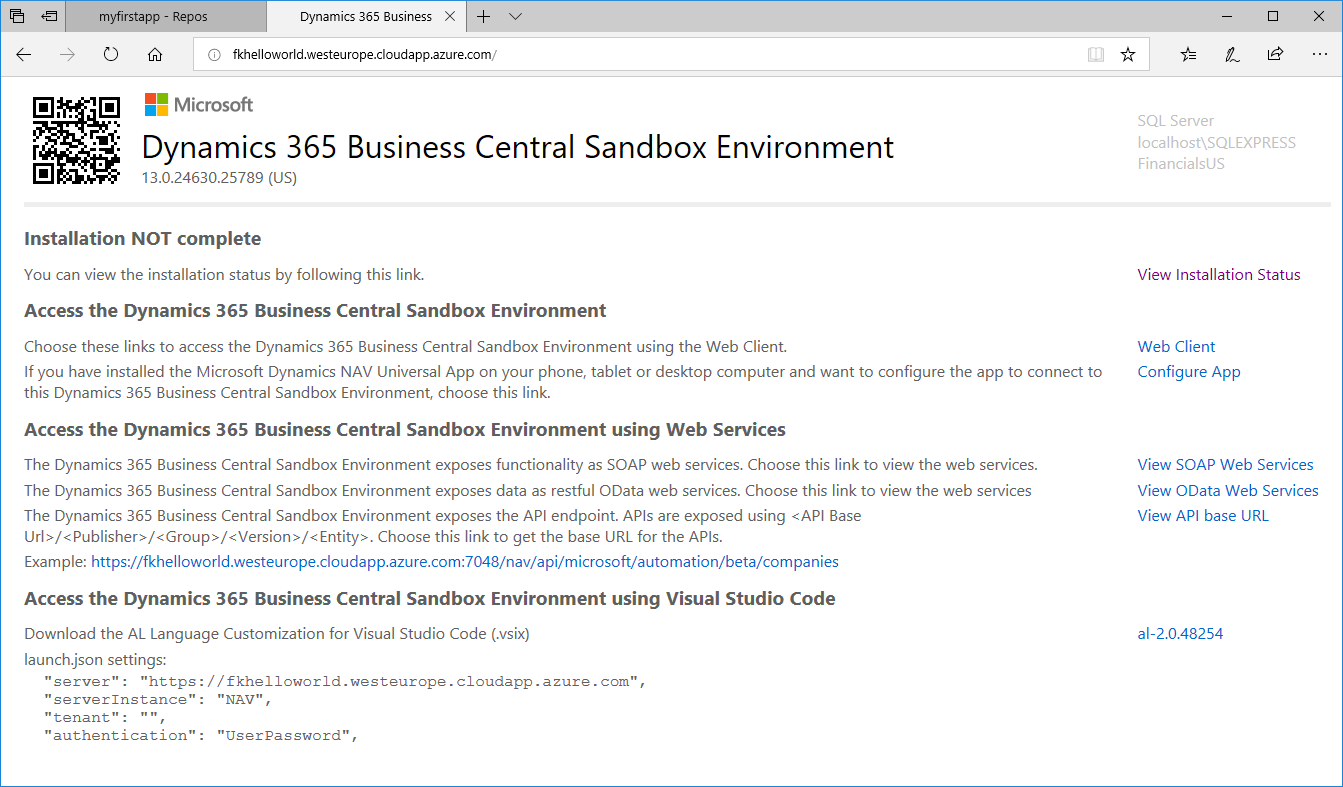The image size is (1343, 787).
Task: Download the al-2.0.48254 vsix file
Action: (x=1180, y=634)
